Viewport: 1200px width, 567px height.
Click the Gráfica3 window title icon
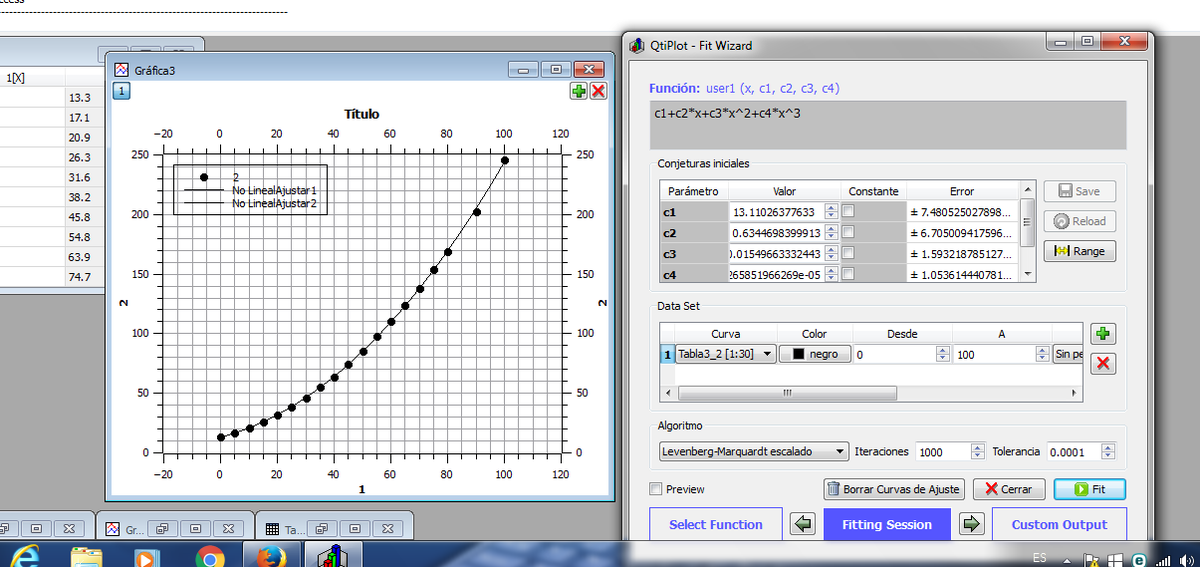pyautogui.click(x=122, y=70)
